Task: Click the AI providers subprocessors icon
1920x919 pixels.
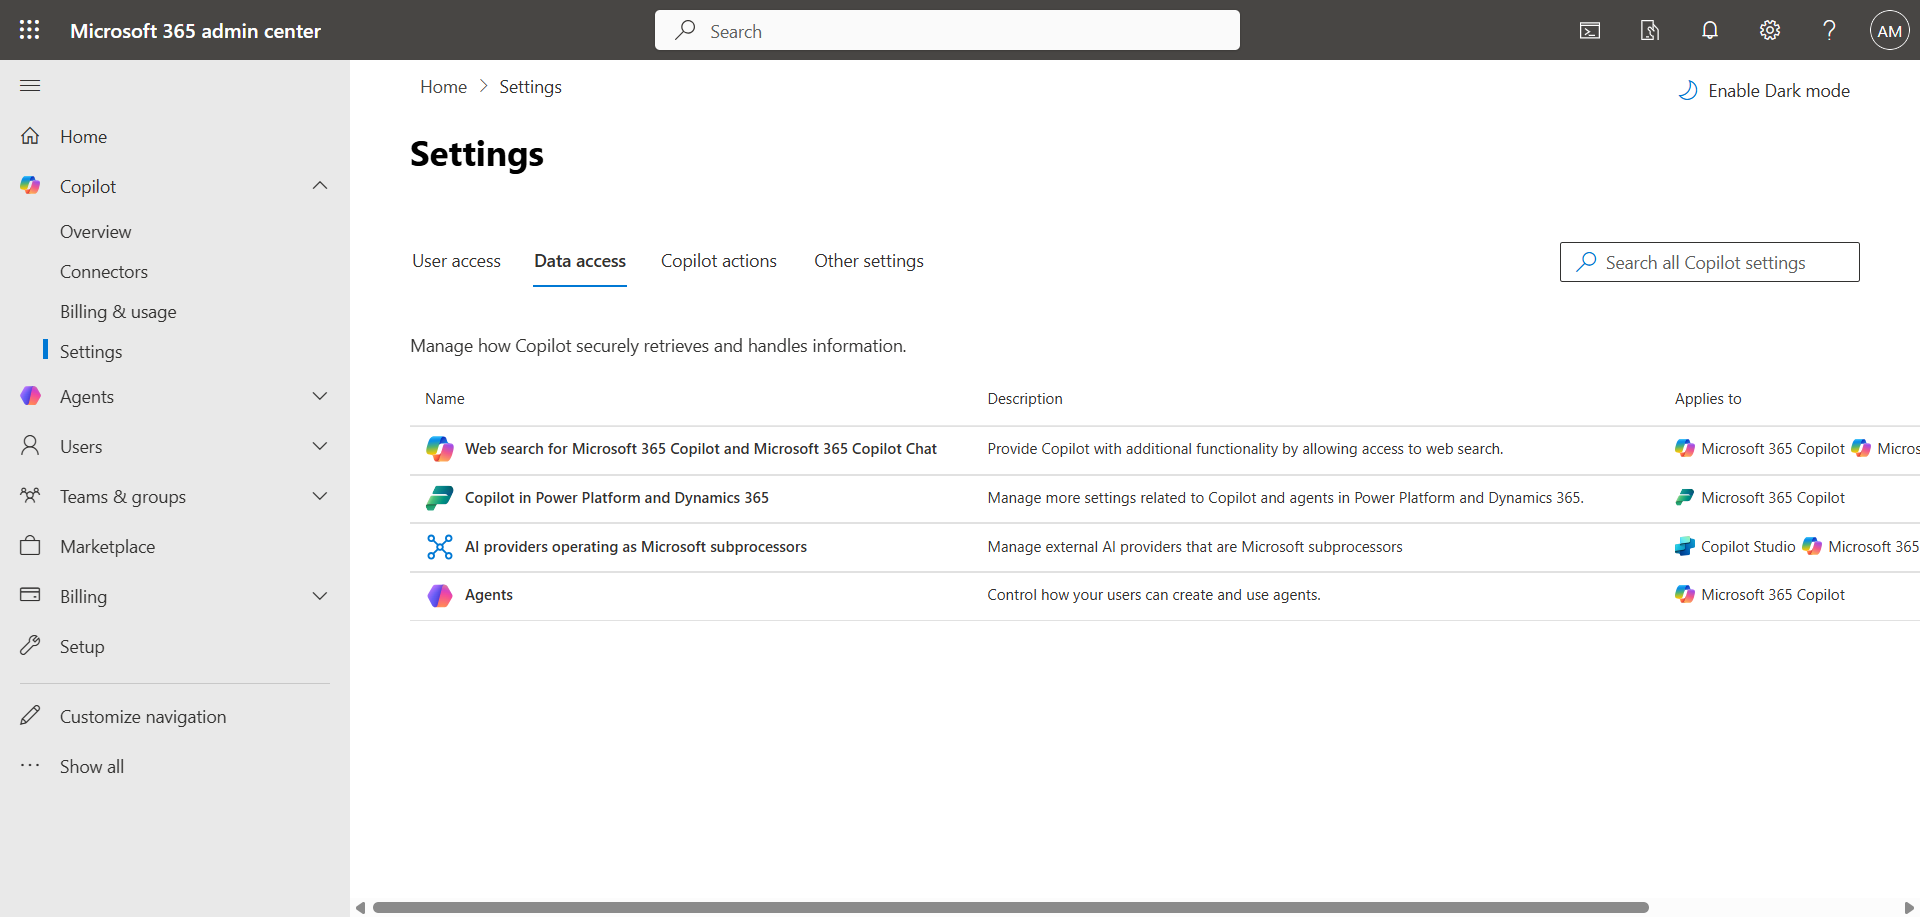Action: (x=439, y=547)
